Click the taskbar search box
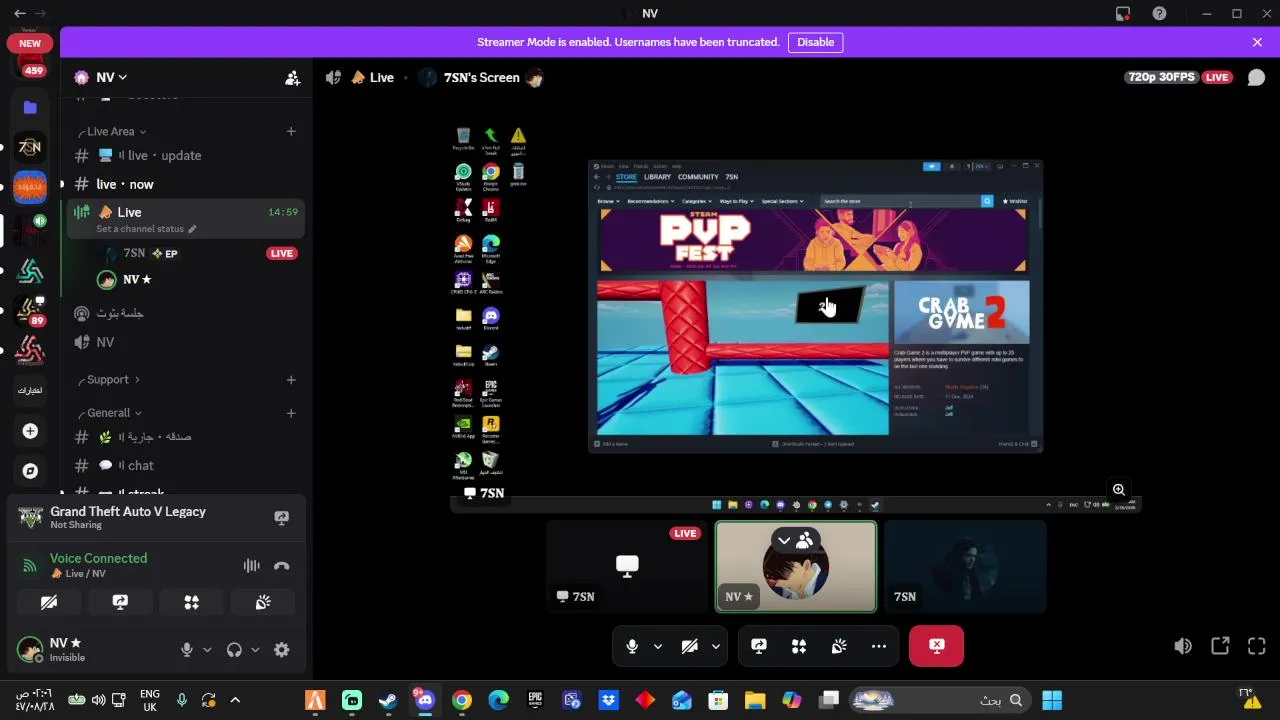1280x720 pixels. [940, 700]
